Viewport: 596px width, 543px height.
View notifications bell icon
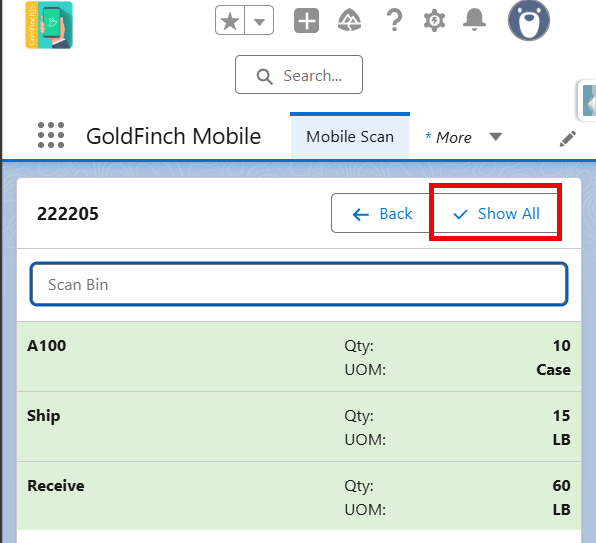(474, 20)
